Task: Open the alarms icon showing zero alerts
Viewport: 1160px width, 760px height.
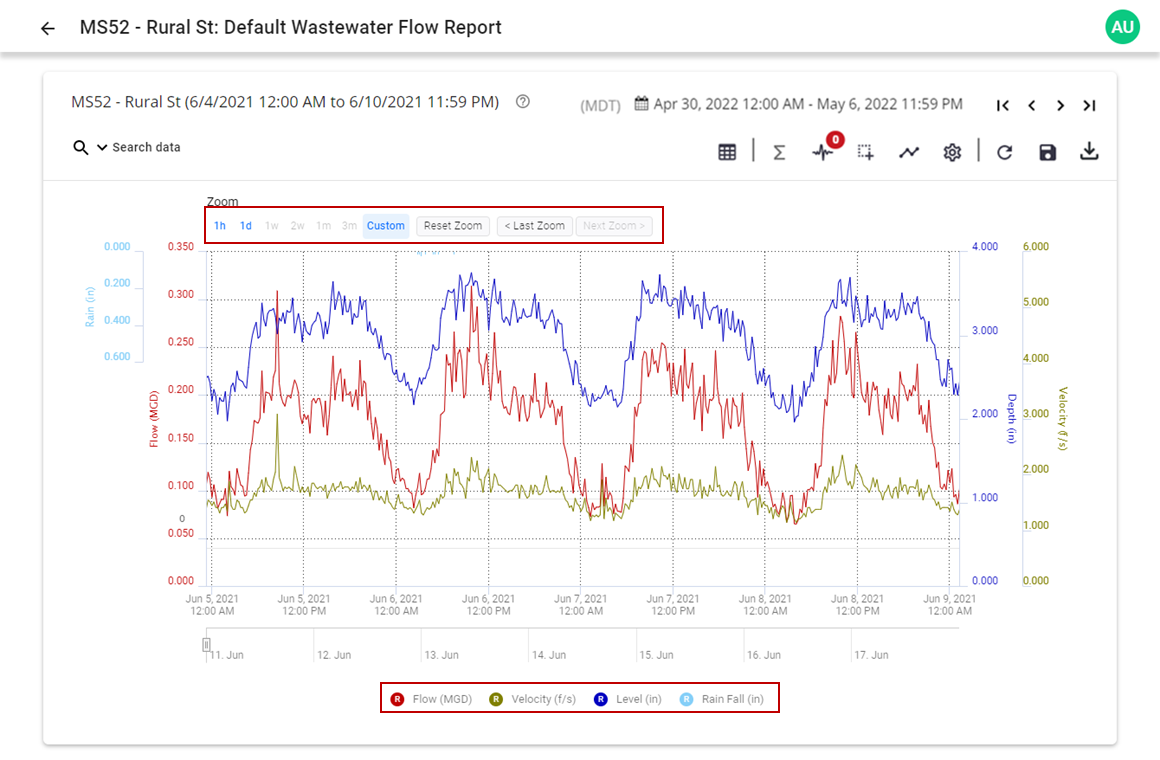Action: [822, 152]
